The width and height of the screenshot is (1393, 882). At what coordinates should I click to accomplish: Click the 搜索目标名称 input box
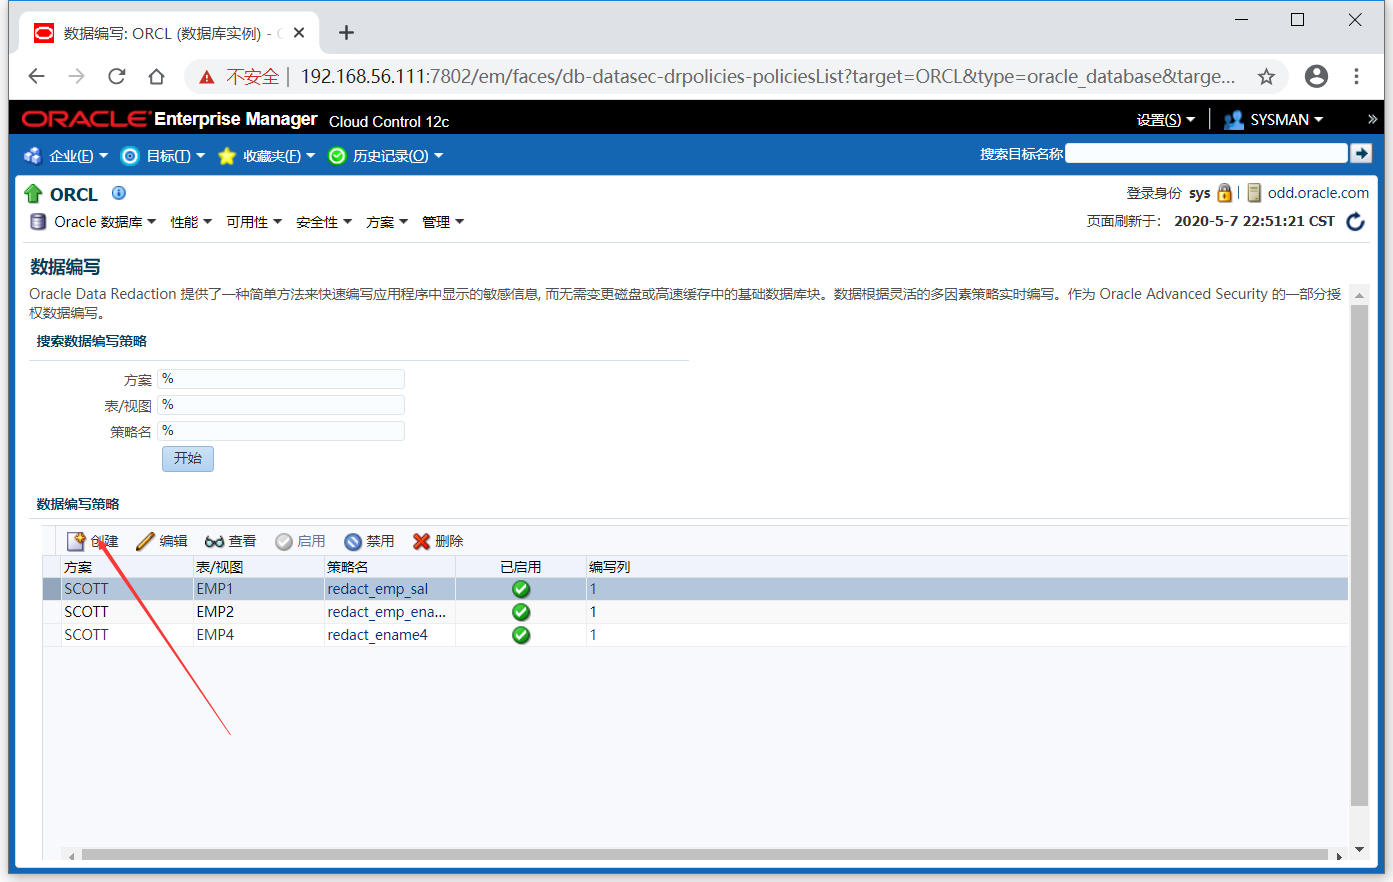1206,153
